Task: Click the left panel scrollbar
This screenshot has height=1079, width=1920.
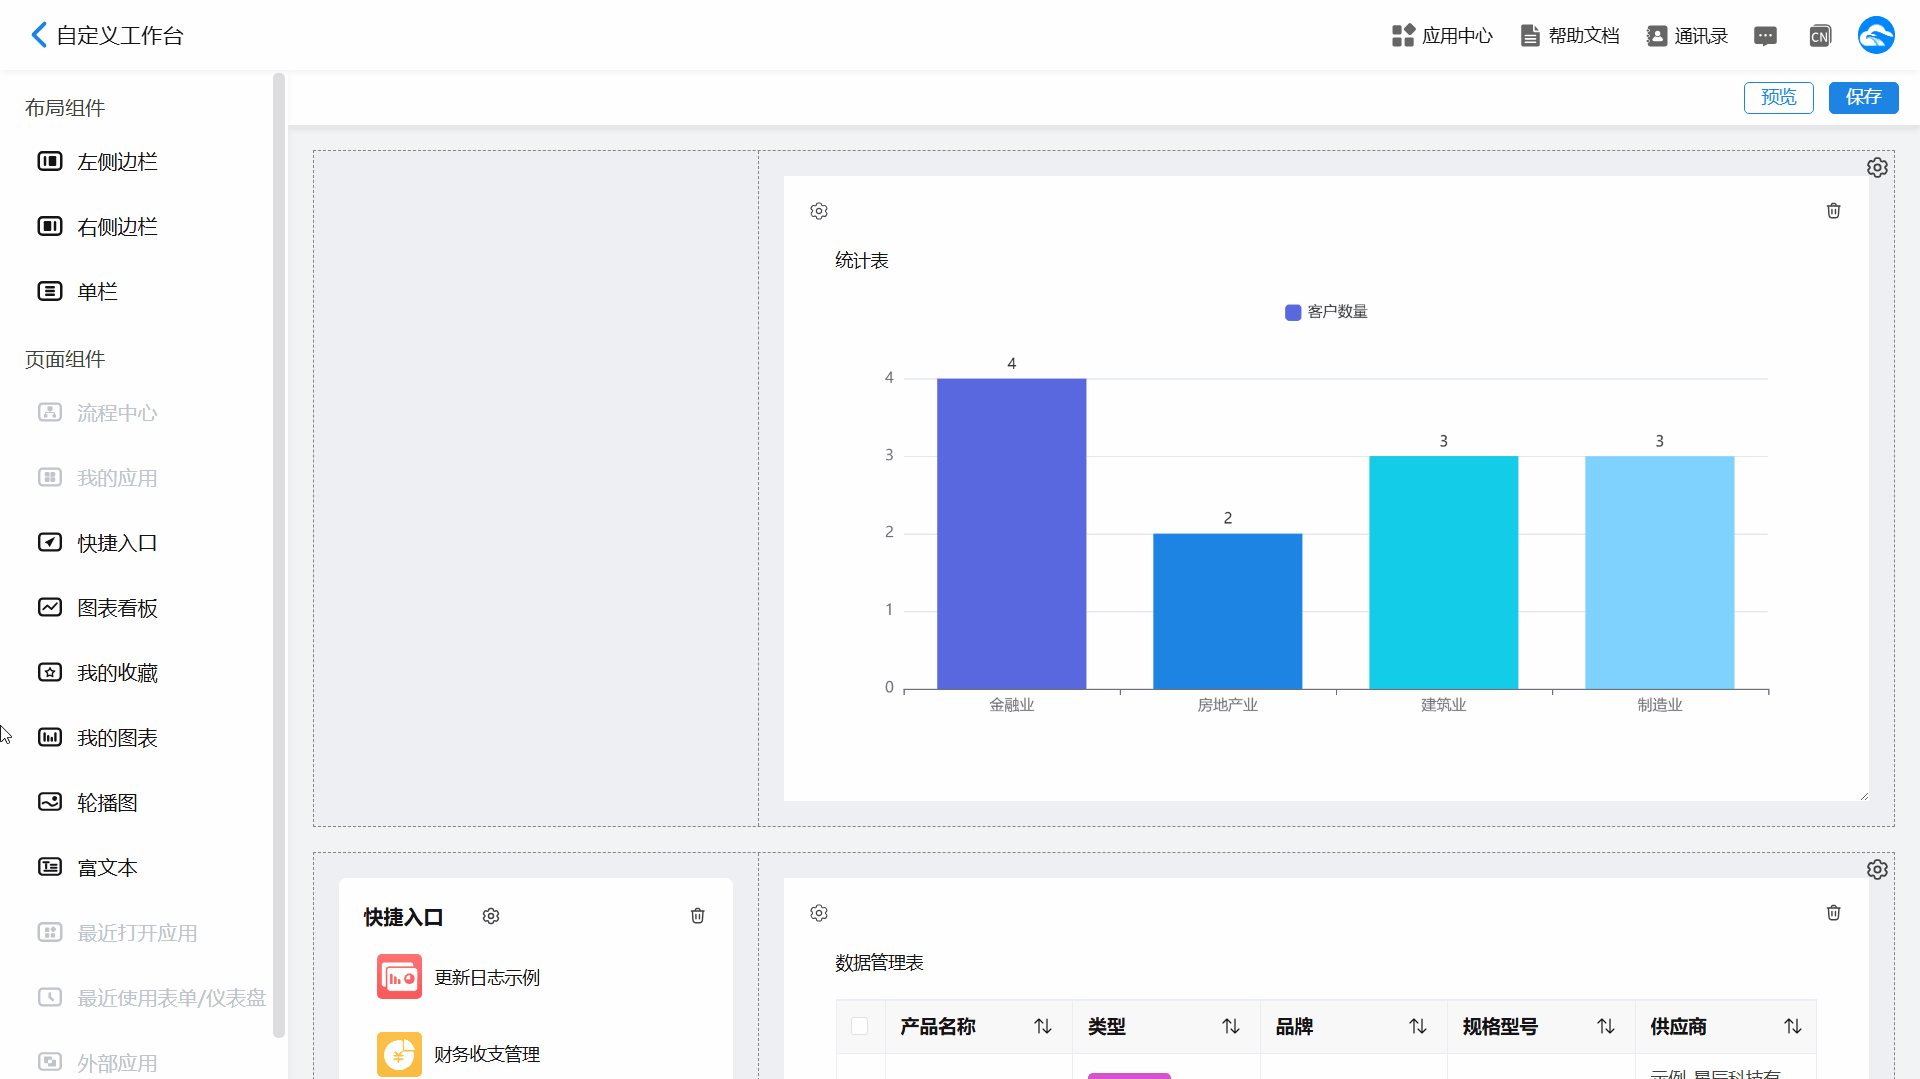Action: [x=279, y=555]
